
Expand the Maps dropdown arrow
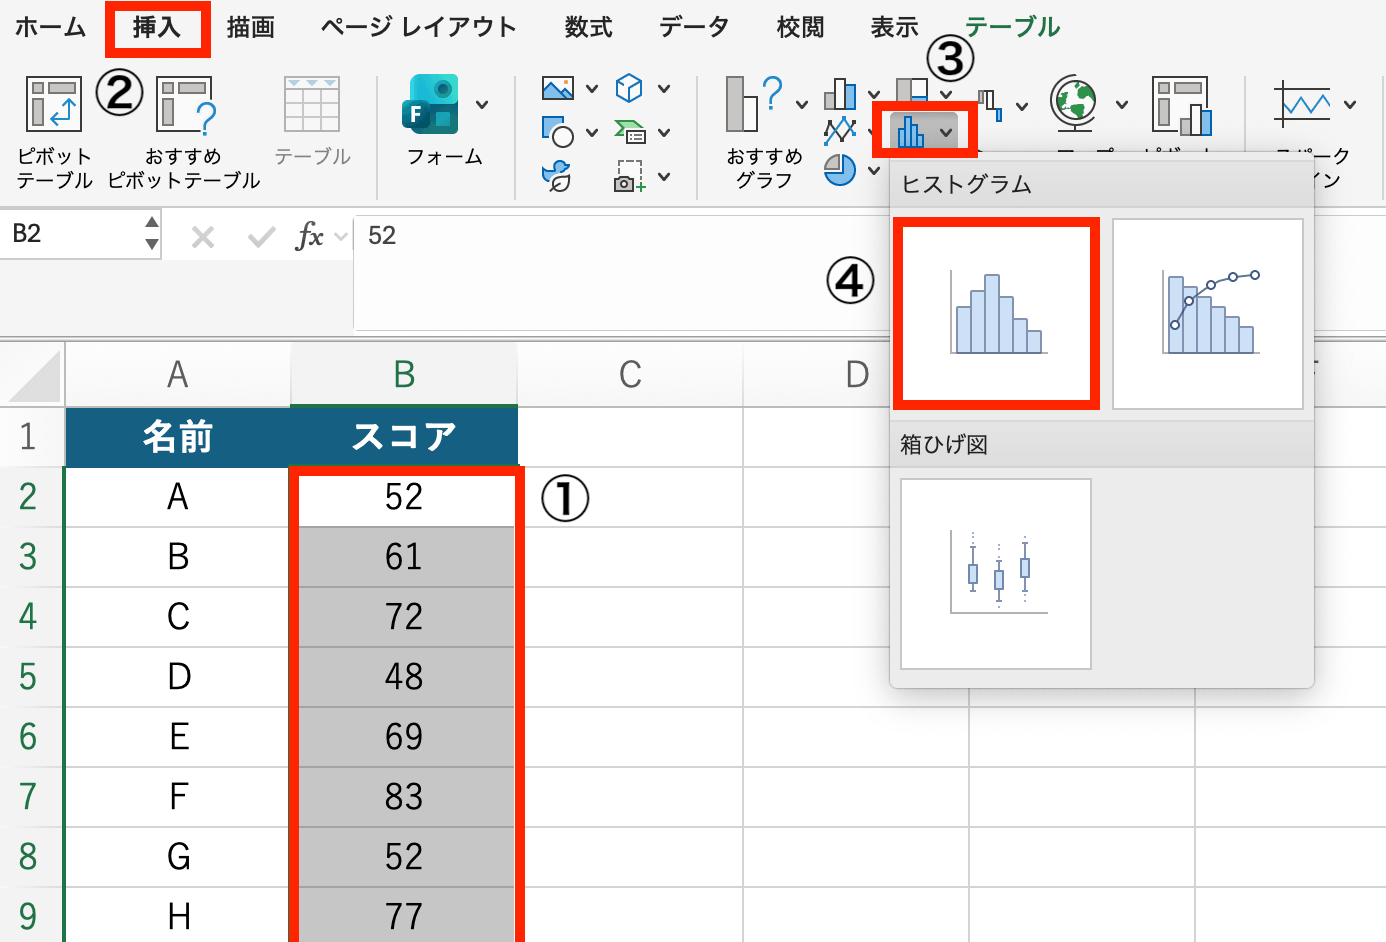tap(1122, 104)
